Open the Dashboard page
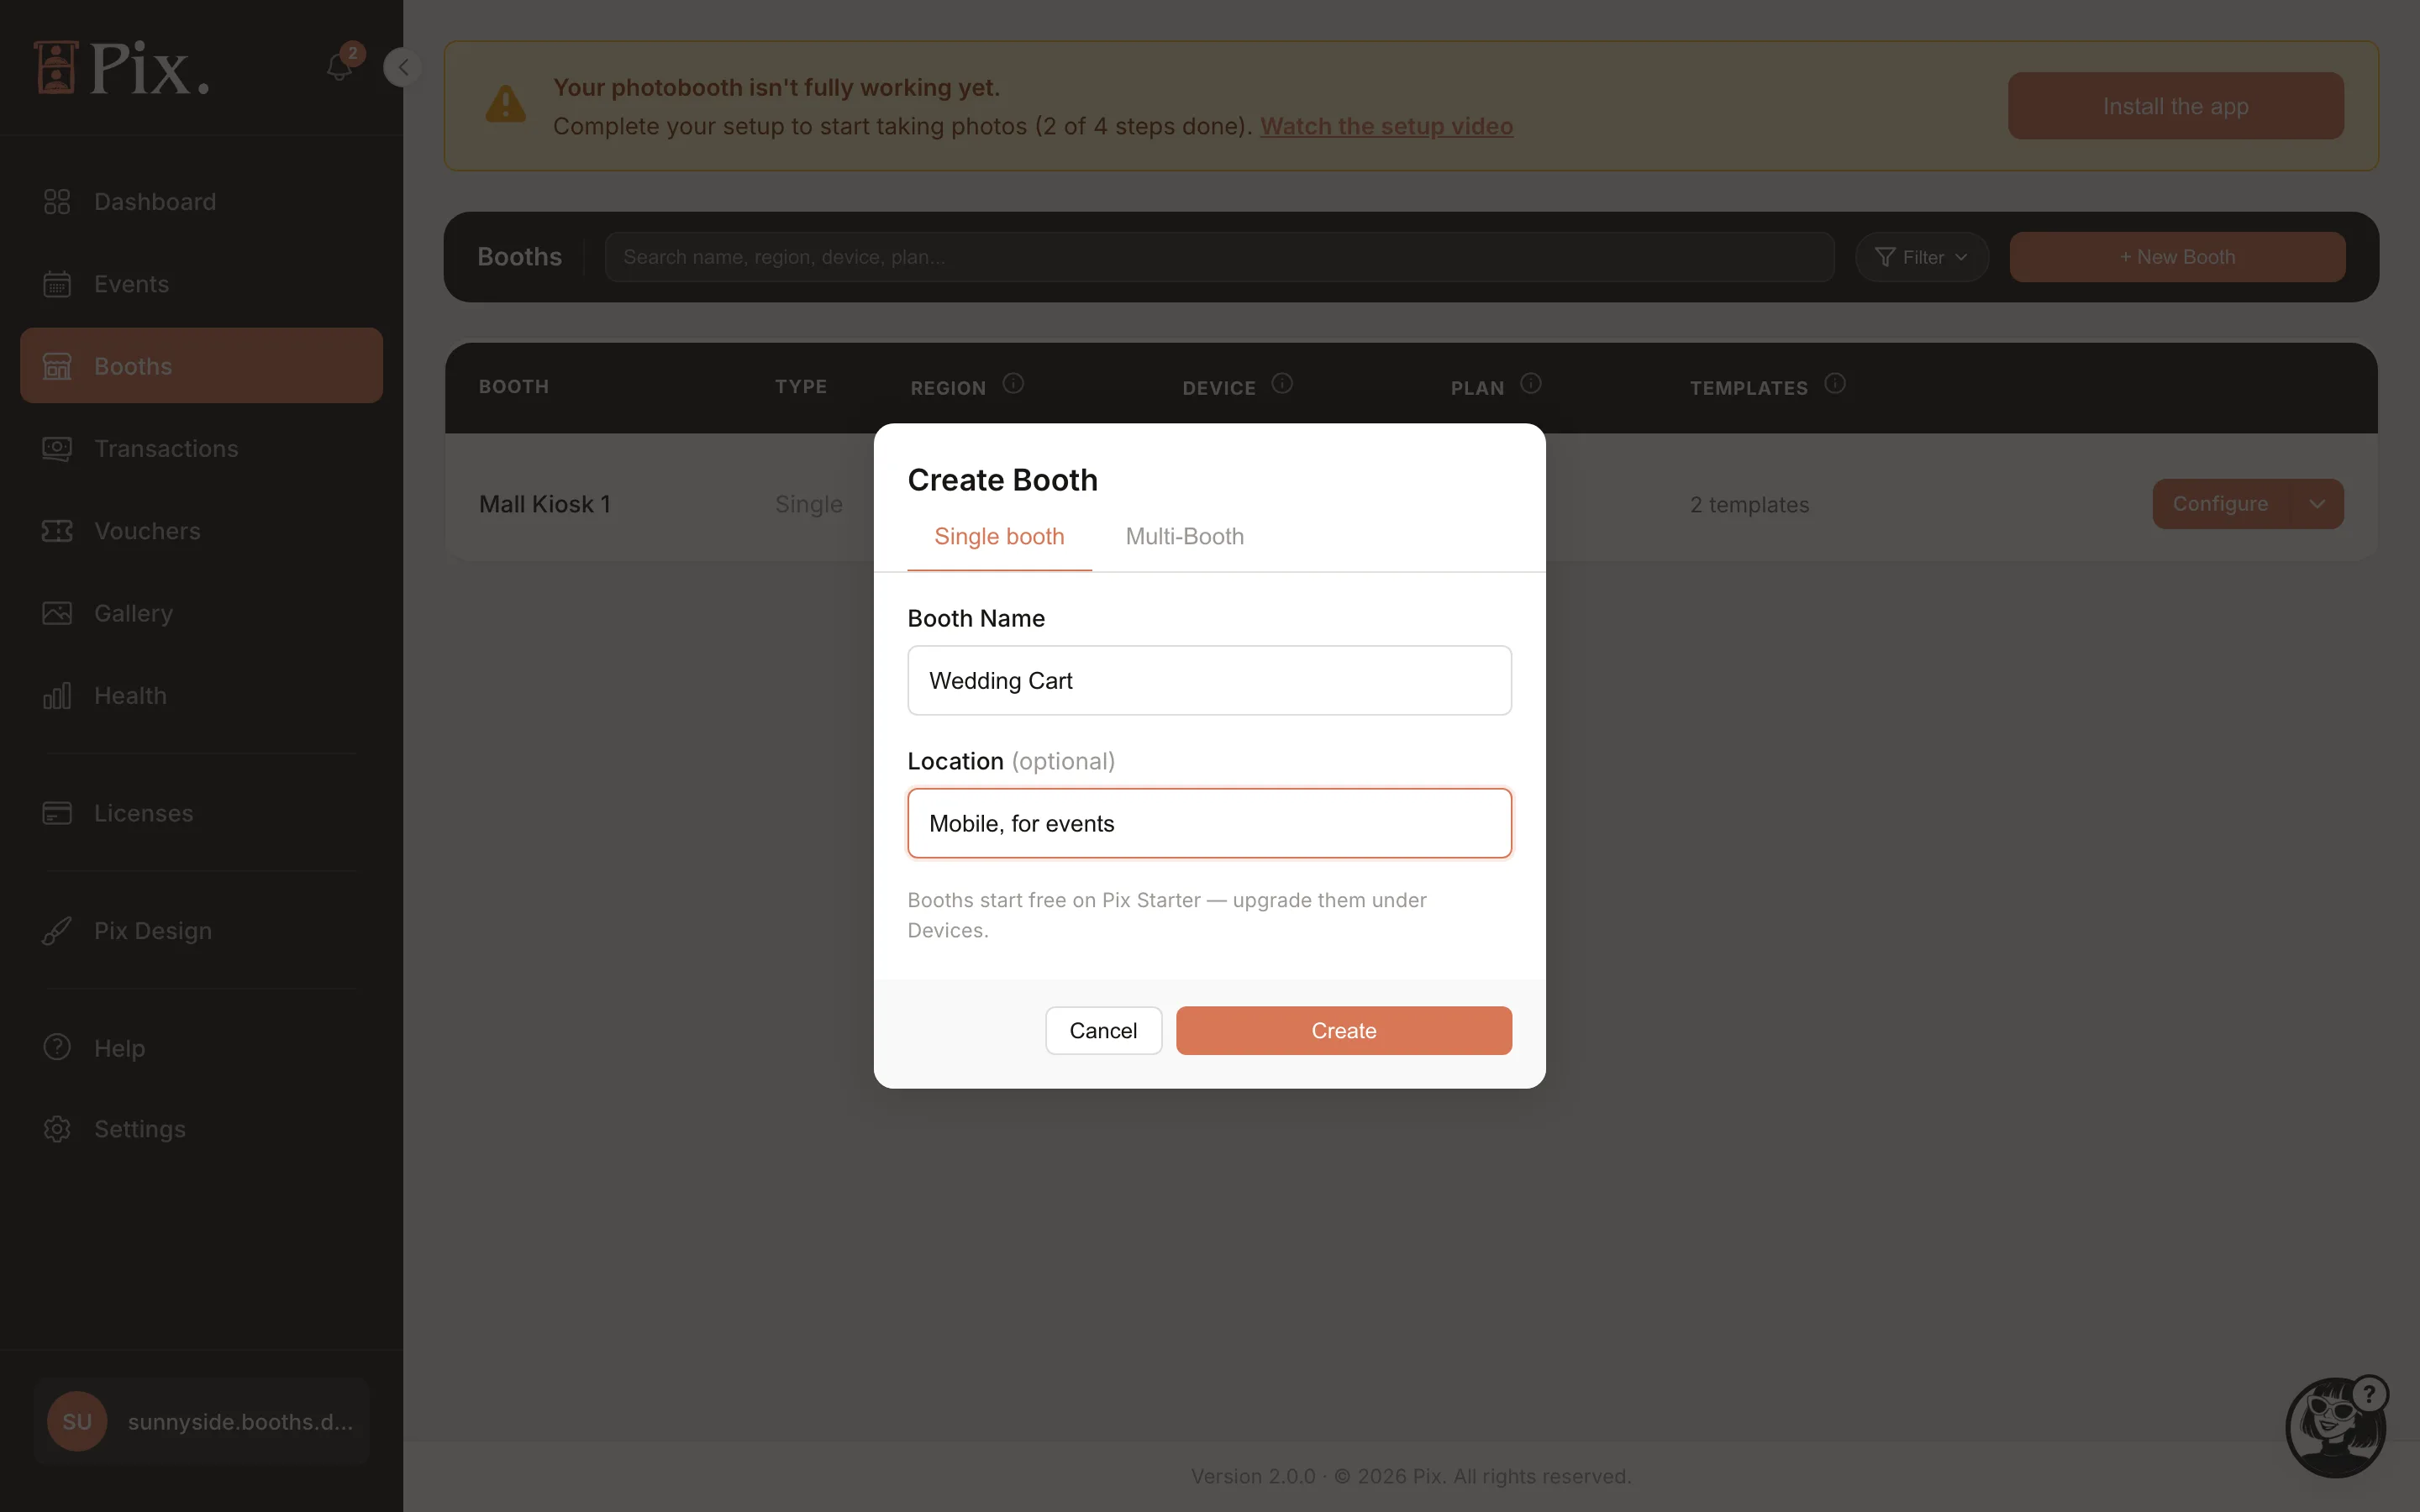 tap(201, 202)
